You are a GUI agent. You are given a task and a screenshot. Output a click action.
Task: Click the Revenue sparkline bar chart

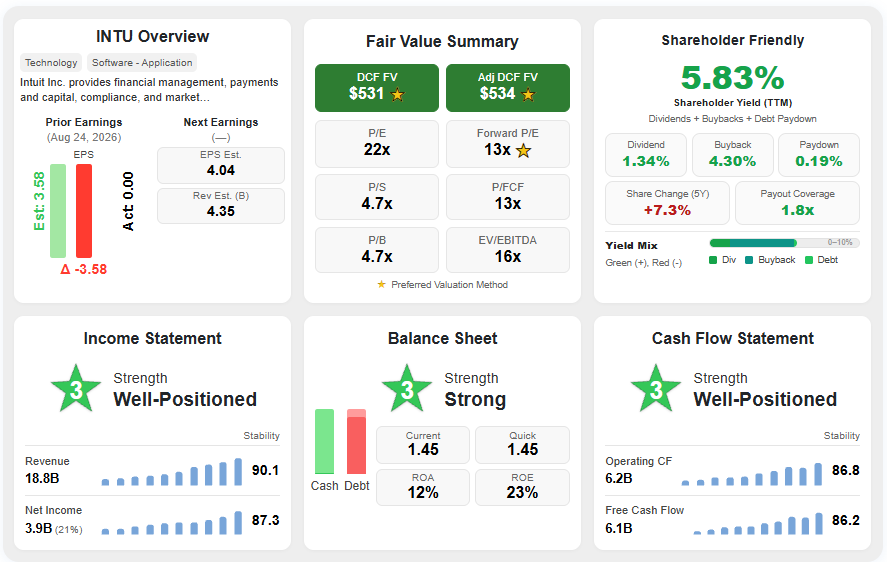pyautogui.click(x=172, y=472)
